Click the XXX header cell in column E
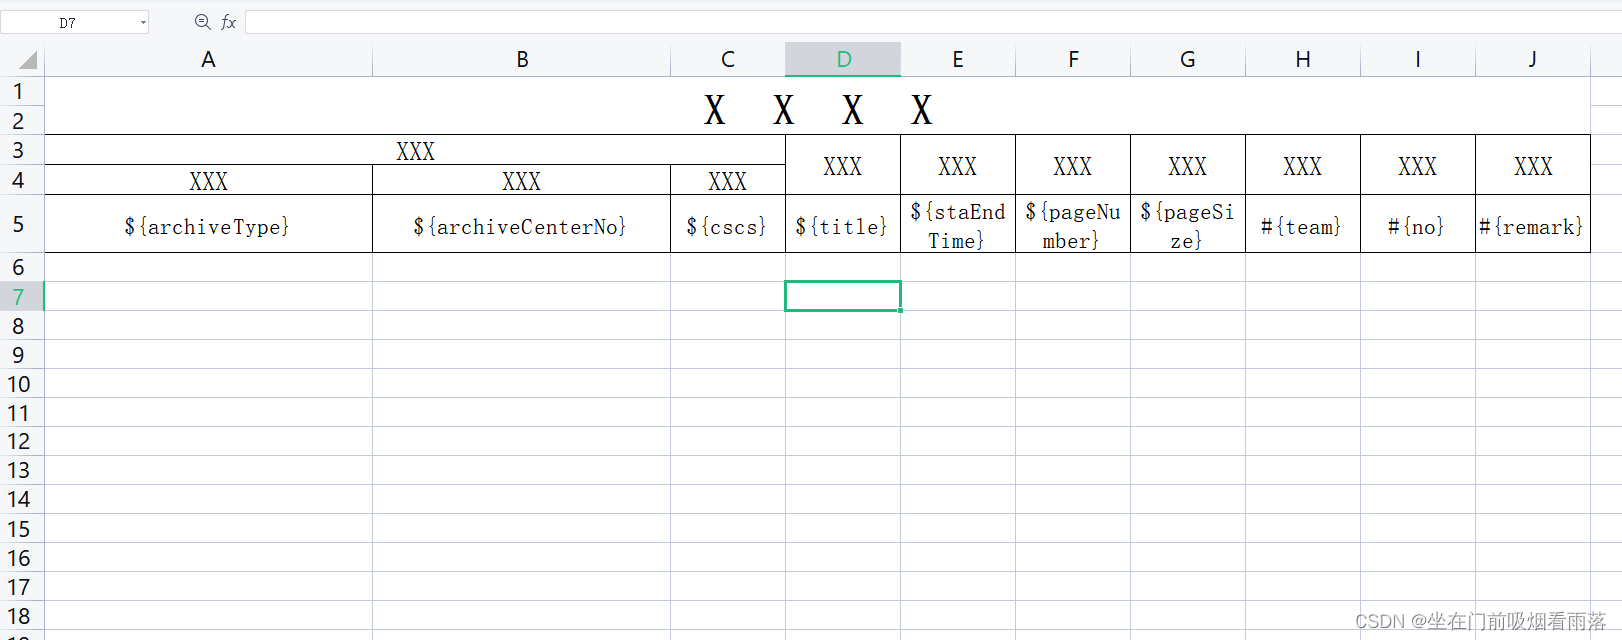 [958, 165]
